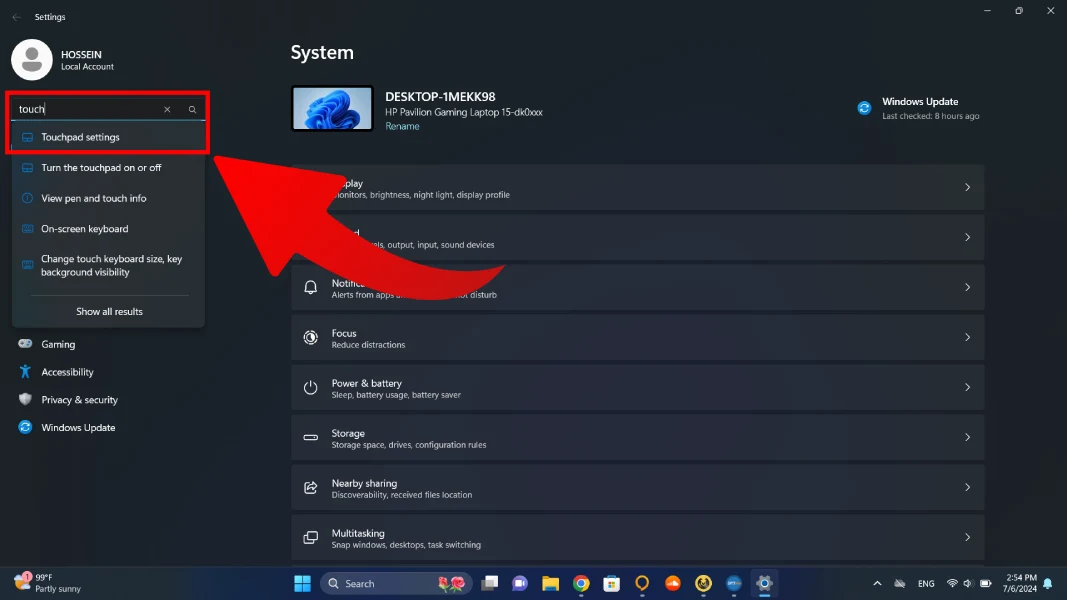Select On-screen keyboard from search results
The height and width of the screenshot is (600, 1067).
click(84, 229)
